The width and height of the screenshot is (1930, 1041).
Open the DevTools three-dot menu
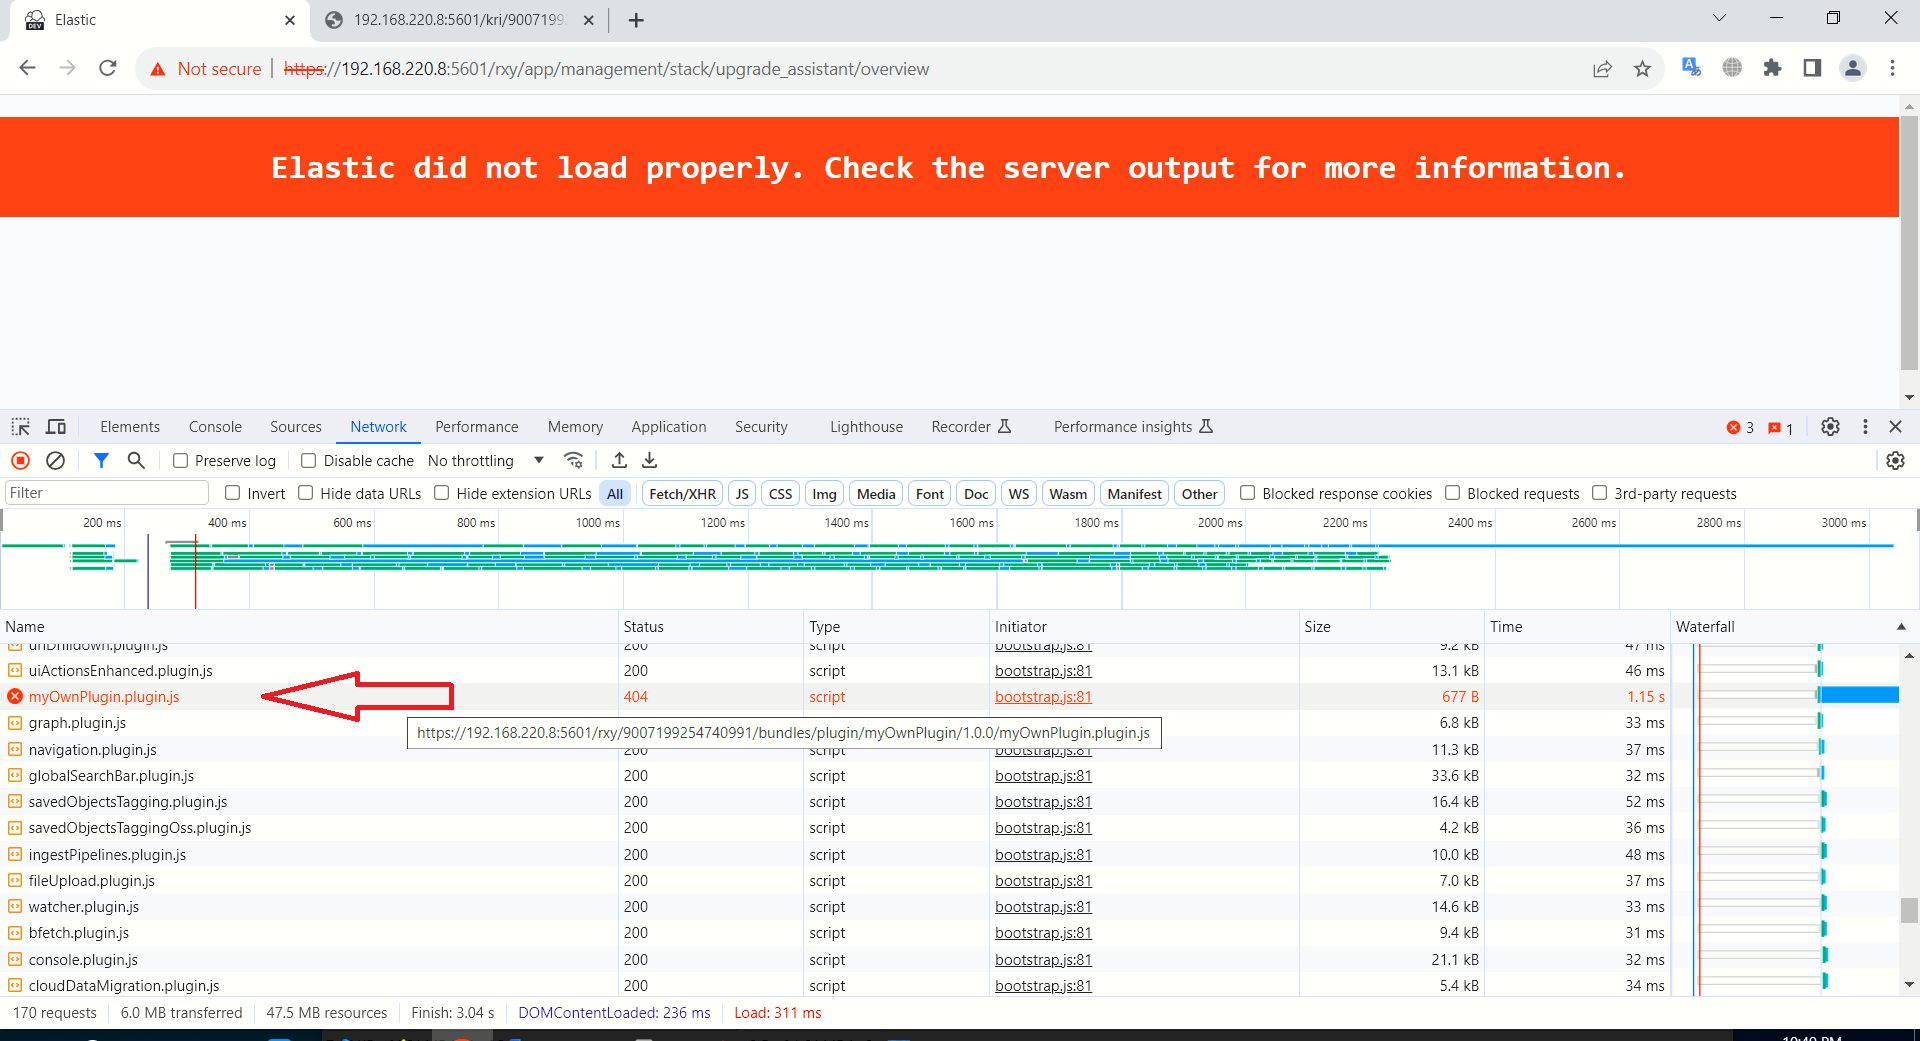[x=1865, y=427]
